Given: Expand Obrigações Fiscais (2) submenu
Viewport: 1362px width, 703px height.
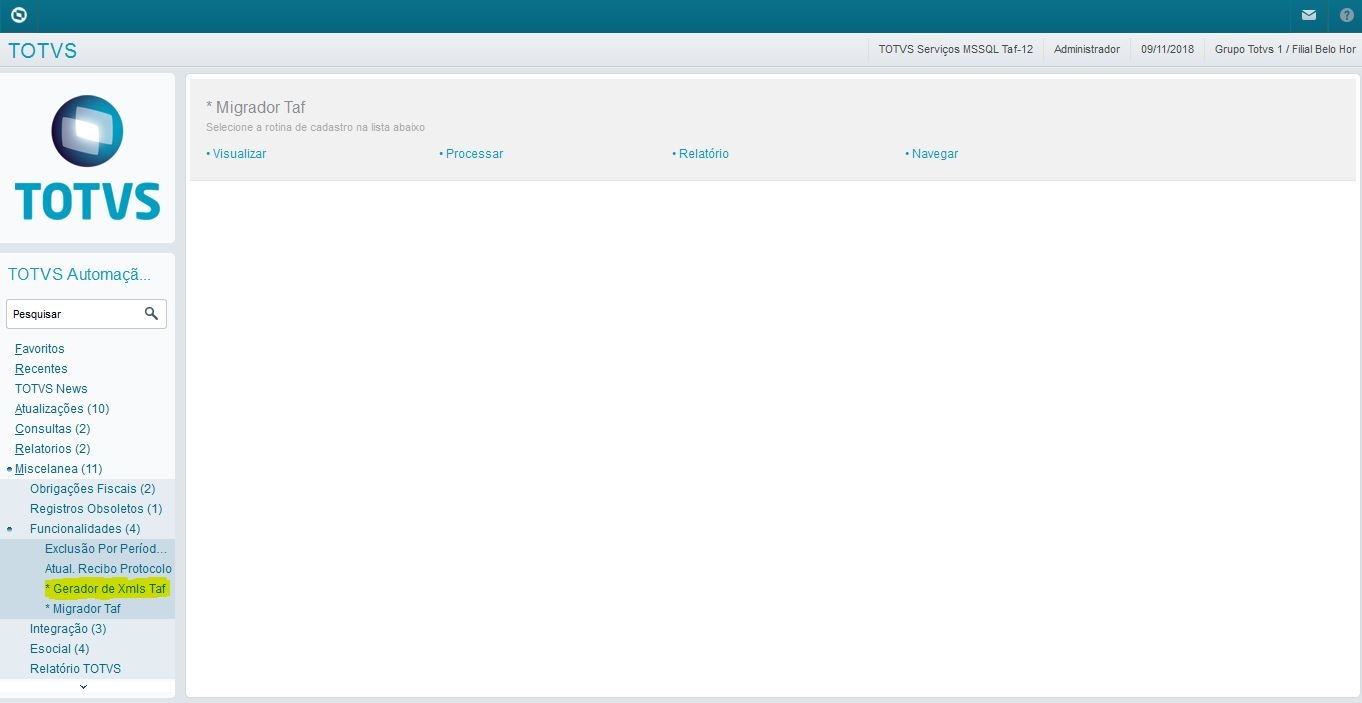Looking at the screenshot, I should (92, 489).
